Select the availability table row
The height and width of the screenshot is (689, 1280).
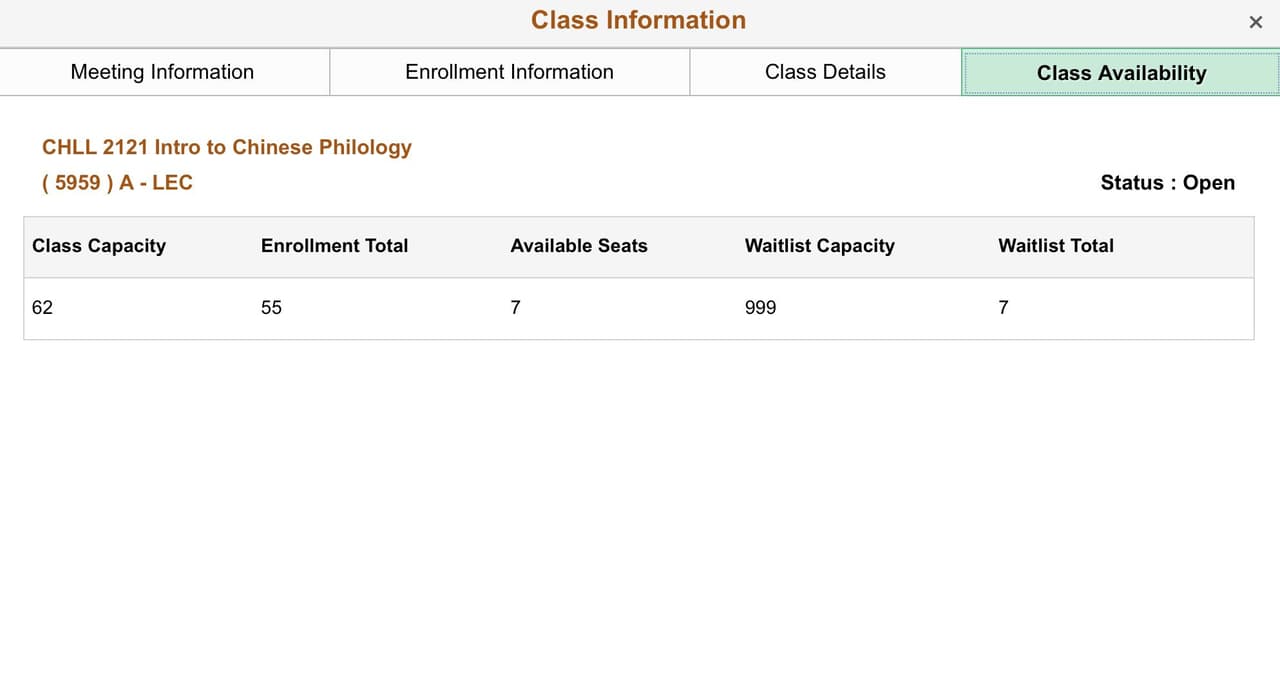[x=640, y=307]
